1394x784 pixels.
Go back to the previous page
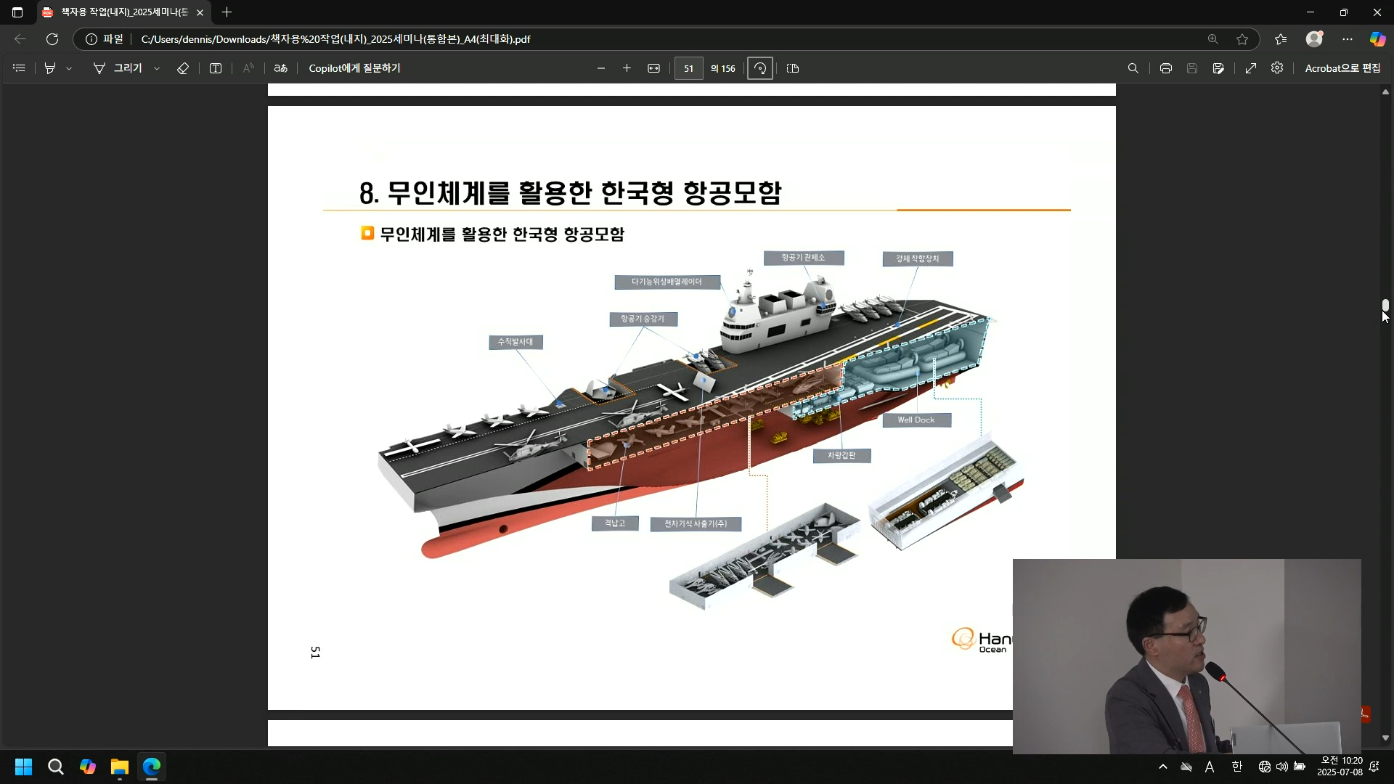coord(20,39)
